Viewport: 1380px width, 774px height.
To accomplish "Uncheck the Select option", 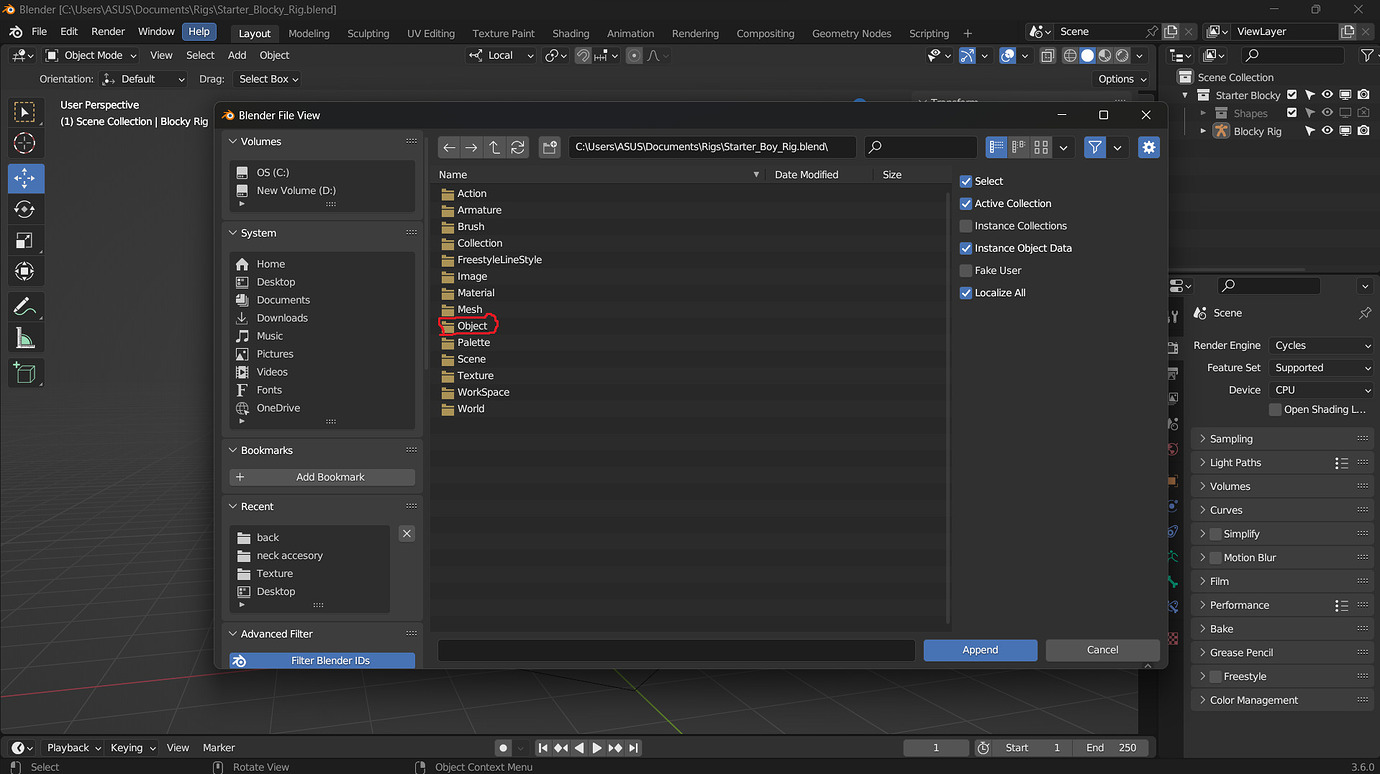I will [966, 181].
